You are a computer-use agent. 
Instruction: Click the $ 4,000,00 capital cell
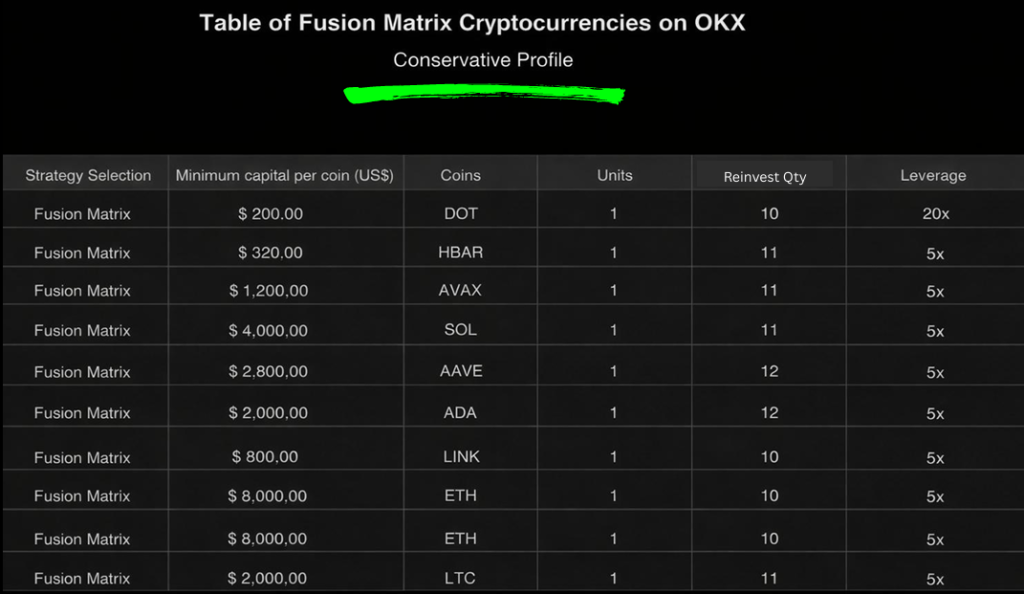(268, 330)
